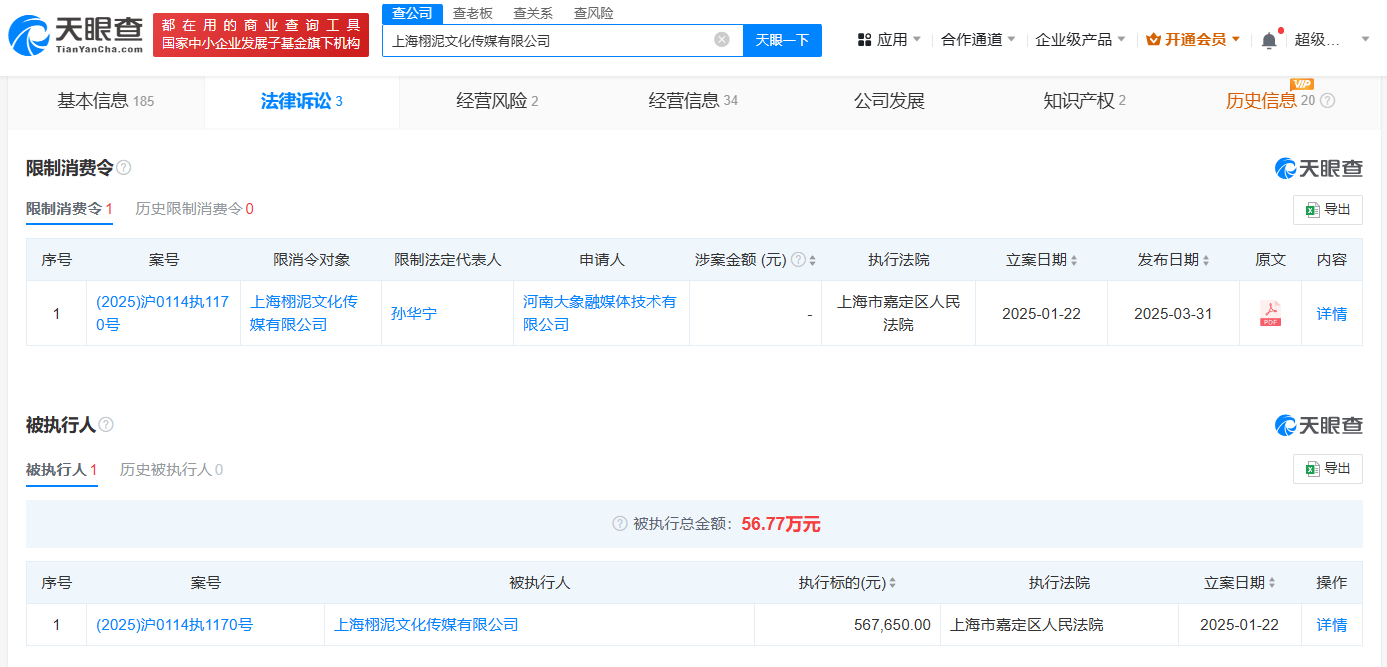This screenshot has width=1387, height=667.
Task: Export the 被执行人 table via 导出
Action: tap(1327, 468)
